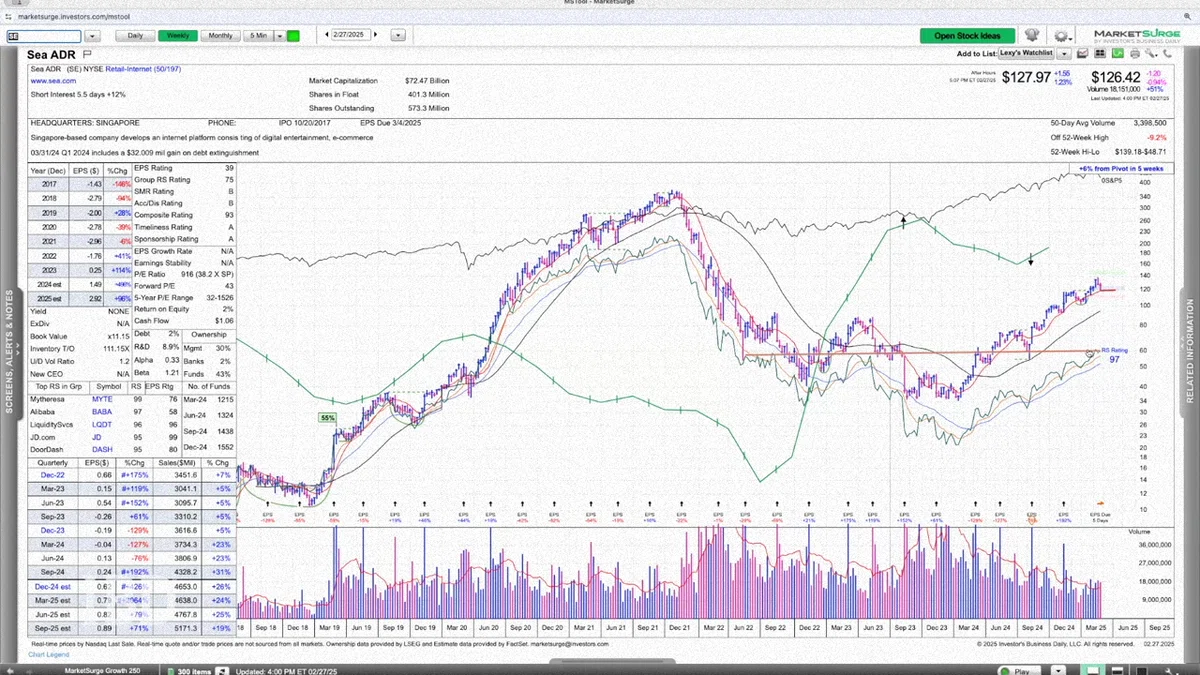Go to previous date with left arrow

(x=327, y=35)
